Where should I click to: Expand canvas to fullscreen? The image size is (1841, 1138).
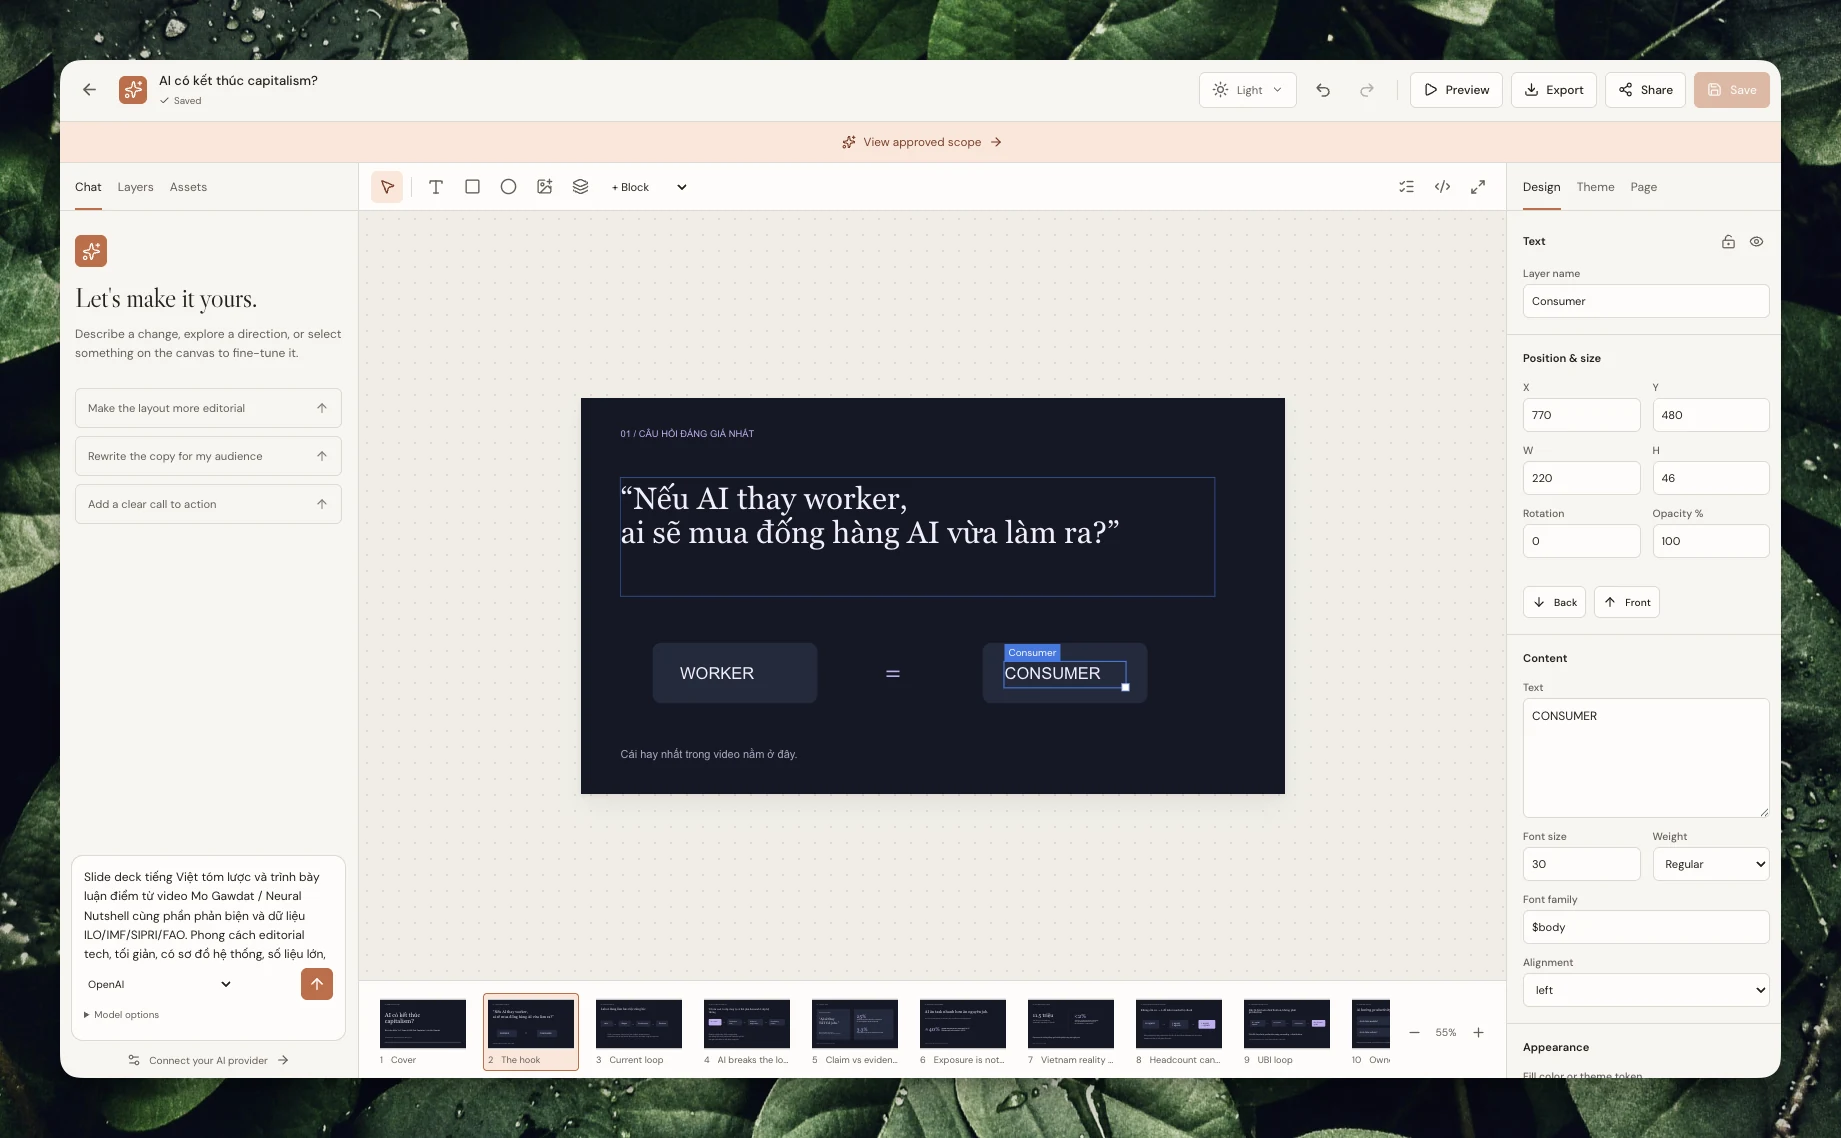pos(1478,187)
